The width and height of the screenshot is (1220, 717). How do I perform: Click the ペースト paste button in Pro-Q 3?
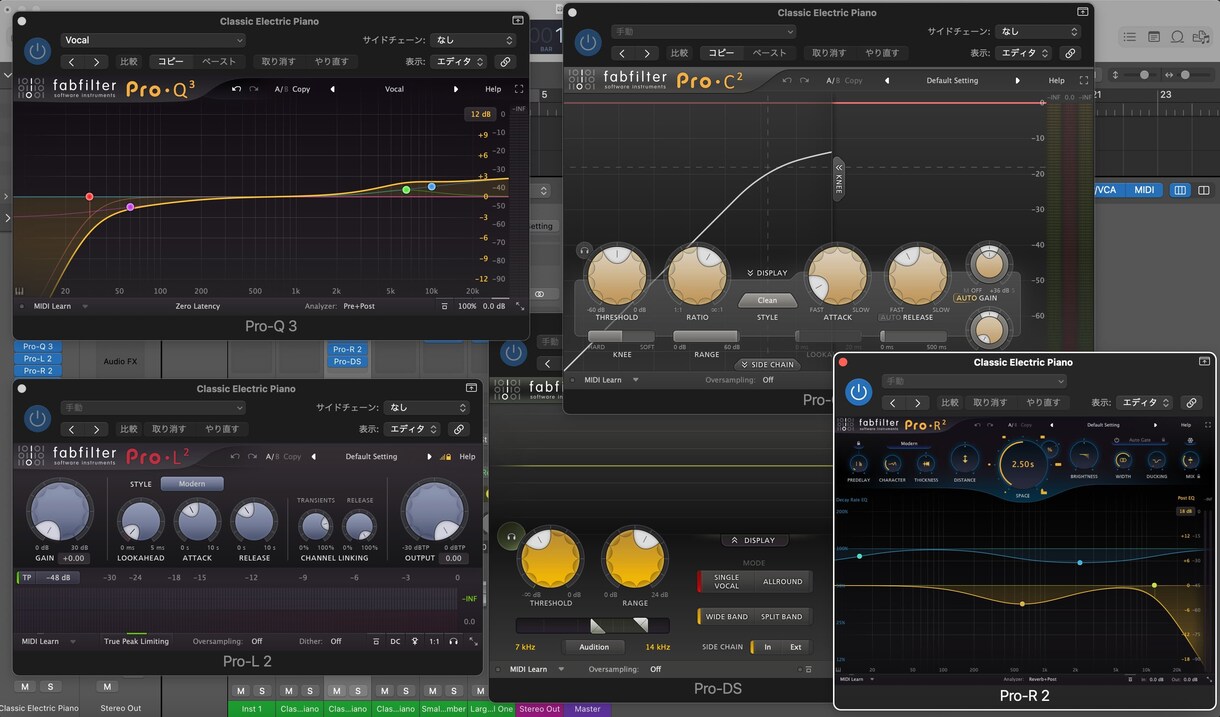(x=219, y=61)
